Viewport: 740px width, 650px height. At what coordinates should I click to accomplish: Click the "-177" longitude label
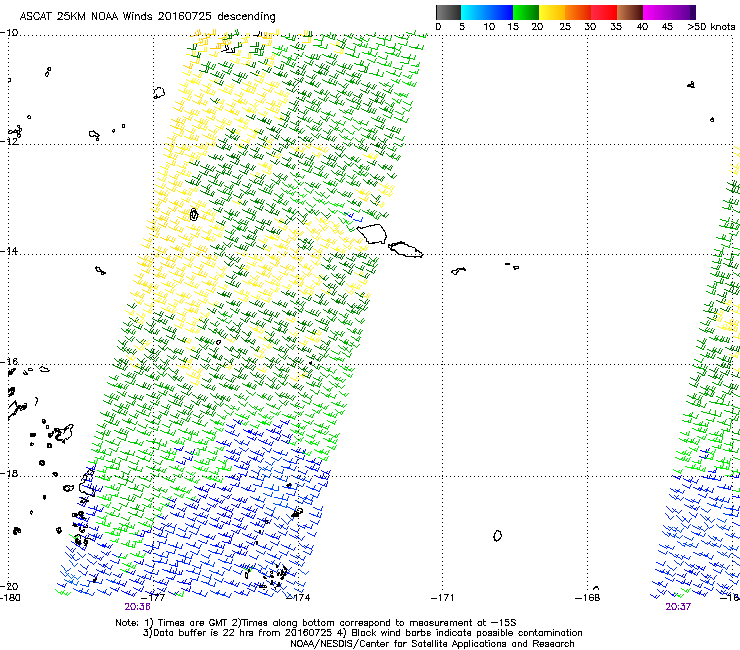coord(154,597)
